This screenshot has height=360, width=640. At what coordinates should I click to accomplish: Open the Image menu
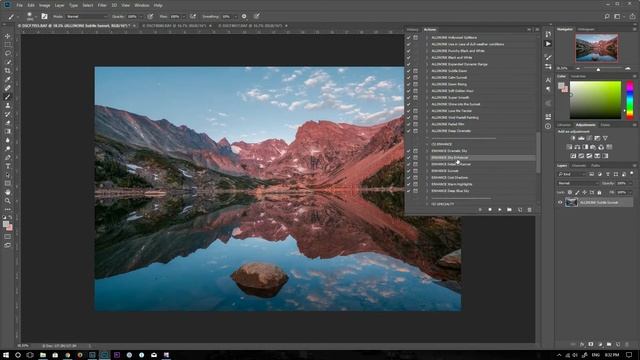click(x=44, y=5)
